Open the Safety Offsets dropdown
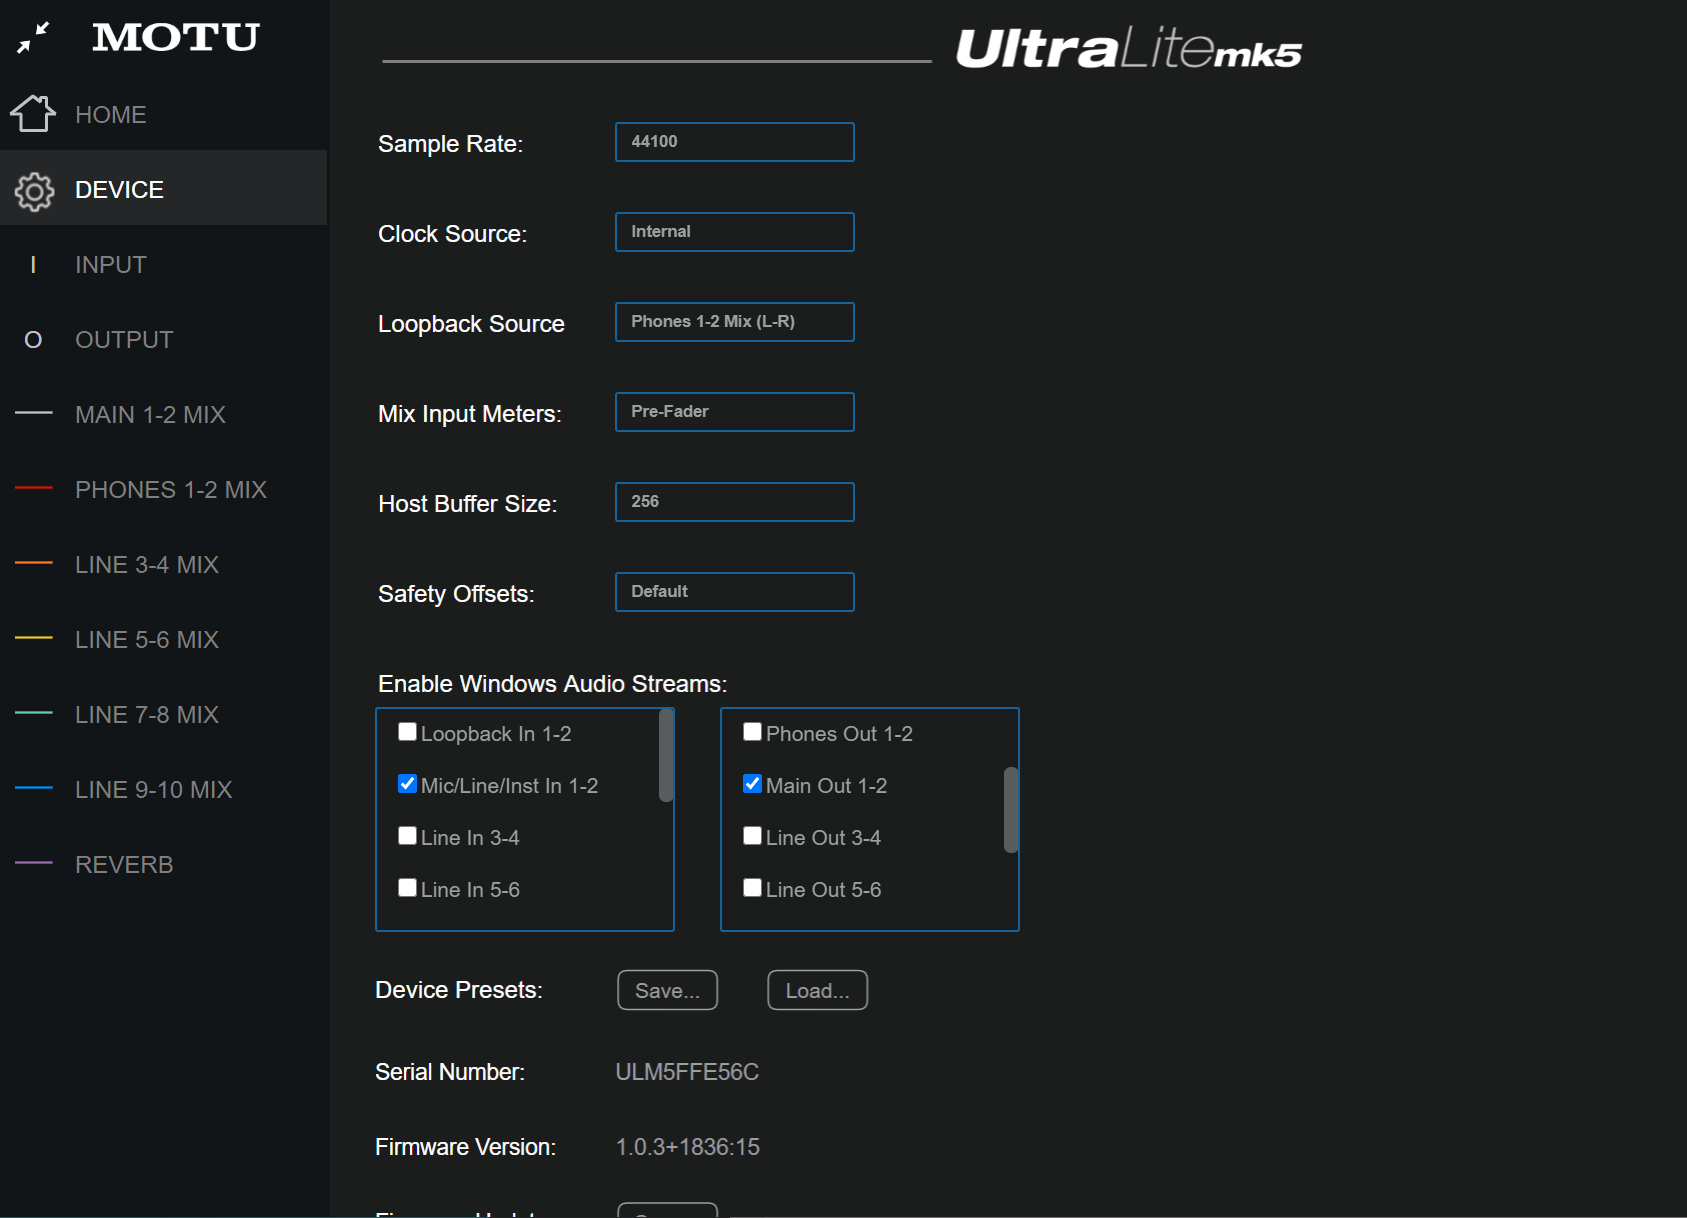The image size is (1687, 1218). click(x=734, y=592)
